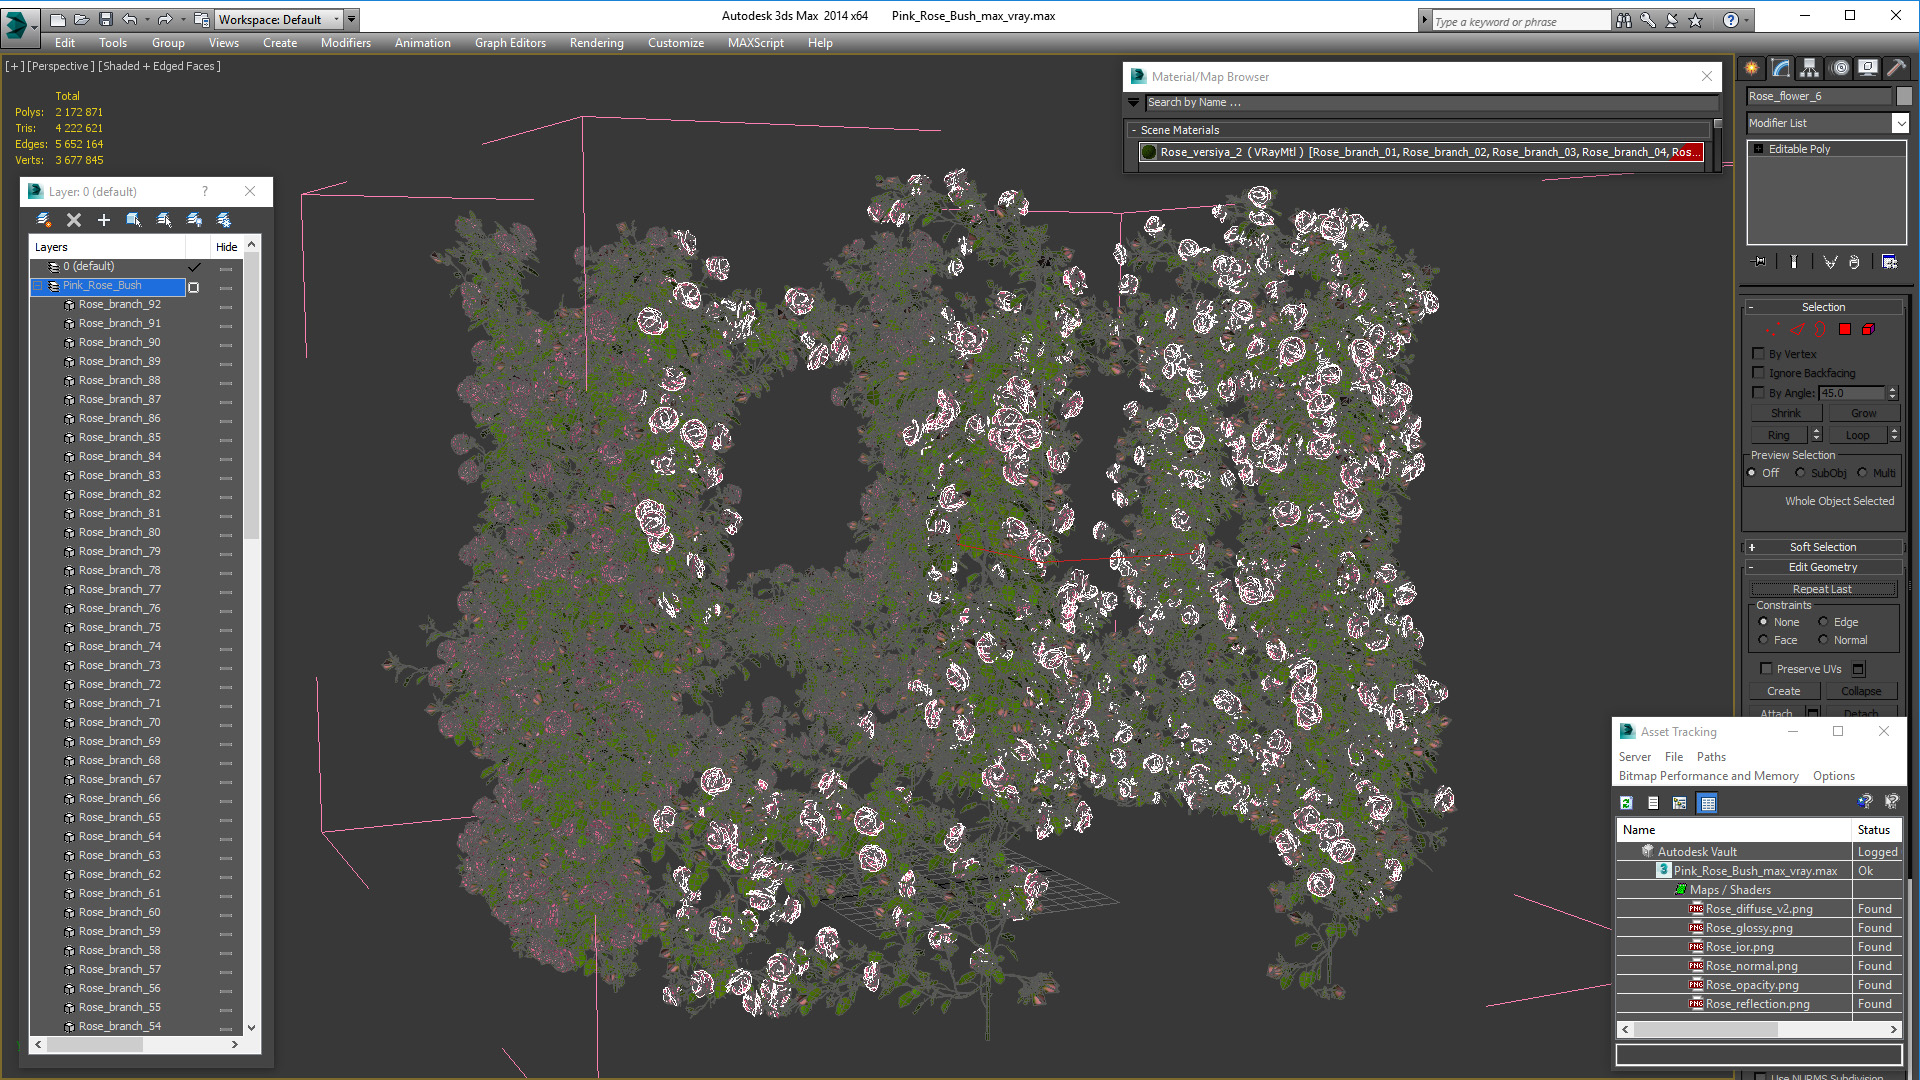This screenshot has width=1920, height=1080.
Task: Select Edge constraint radio button
Action: (x=1823, y=622)
